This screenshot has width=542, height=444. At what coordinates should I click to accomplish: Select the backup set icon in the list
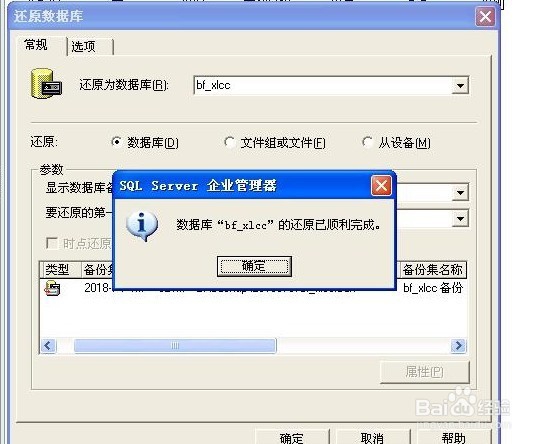coord(53,288)
